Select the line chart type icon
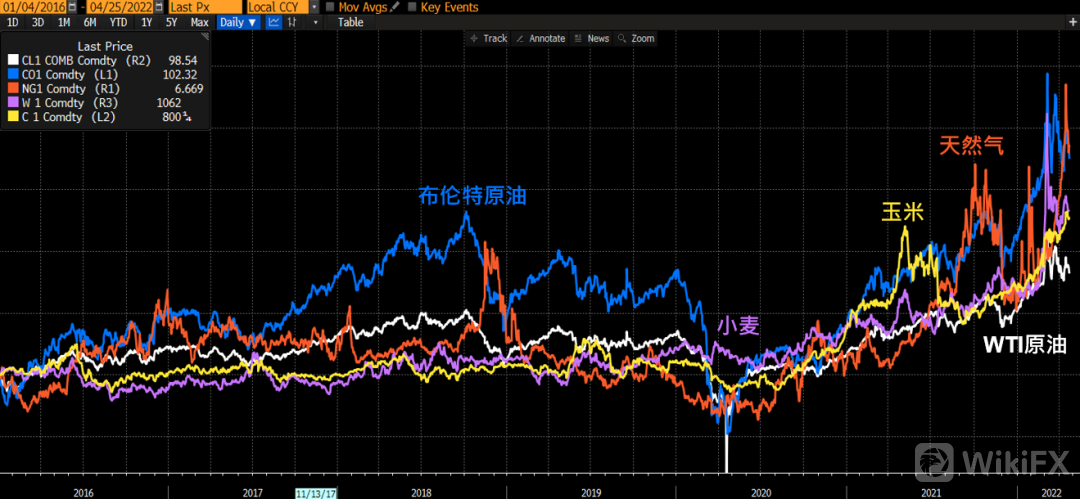1080x499 pixels. [x=273, y=22]
